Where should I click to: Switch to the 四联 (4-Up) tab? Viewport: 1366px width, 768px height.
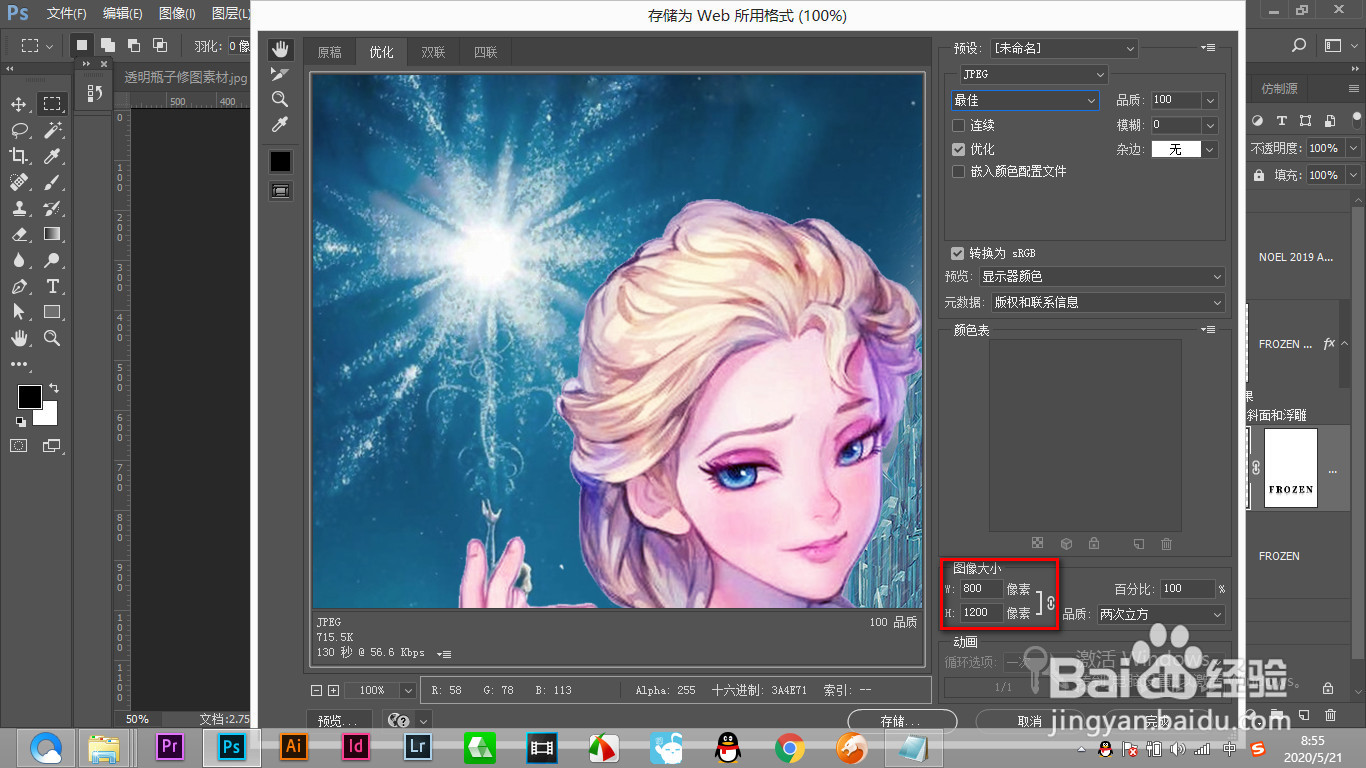click(x=486, y=53)
